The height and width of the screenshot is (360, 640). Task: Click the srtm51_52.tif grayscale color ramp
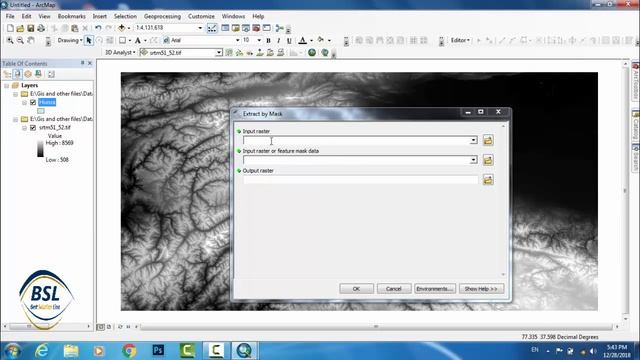click(x=40, y=149)
